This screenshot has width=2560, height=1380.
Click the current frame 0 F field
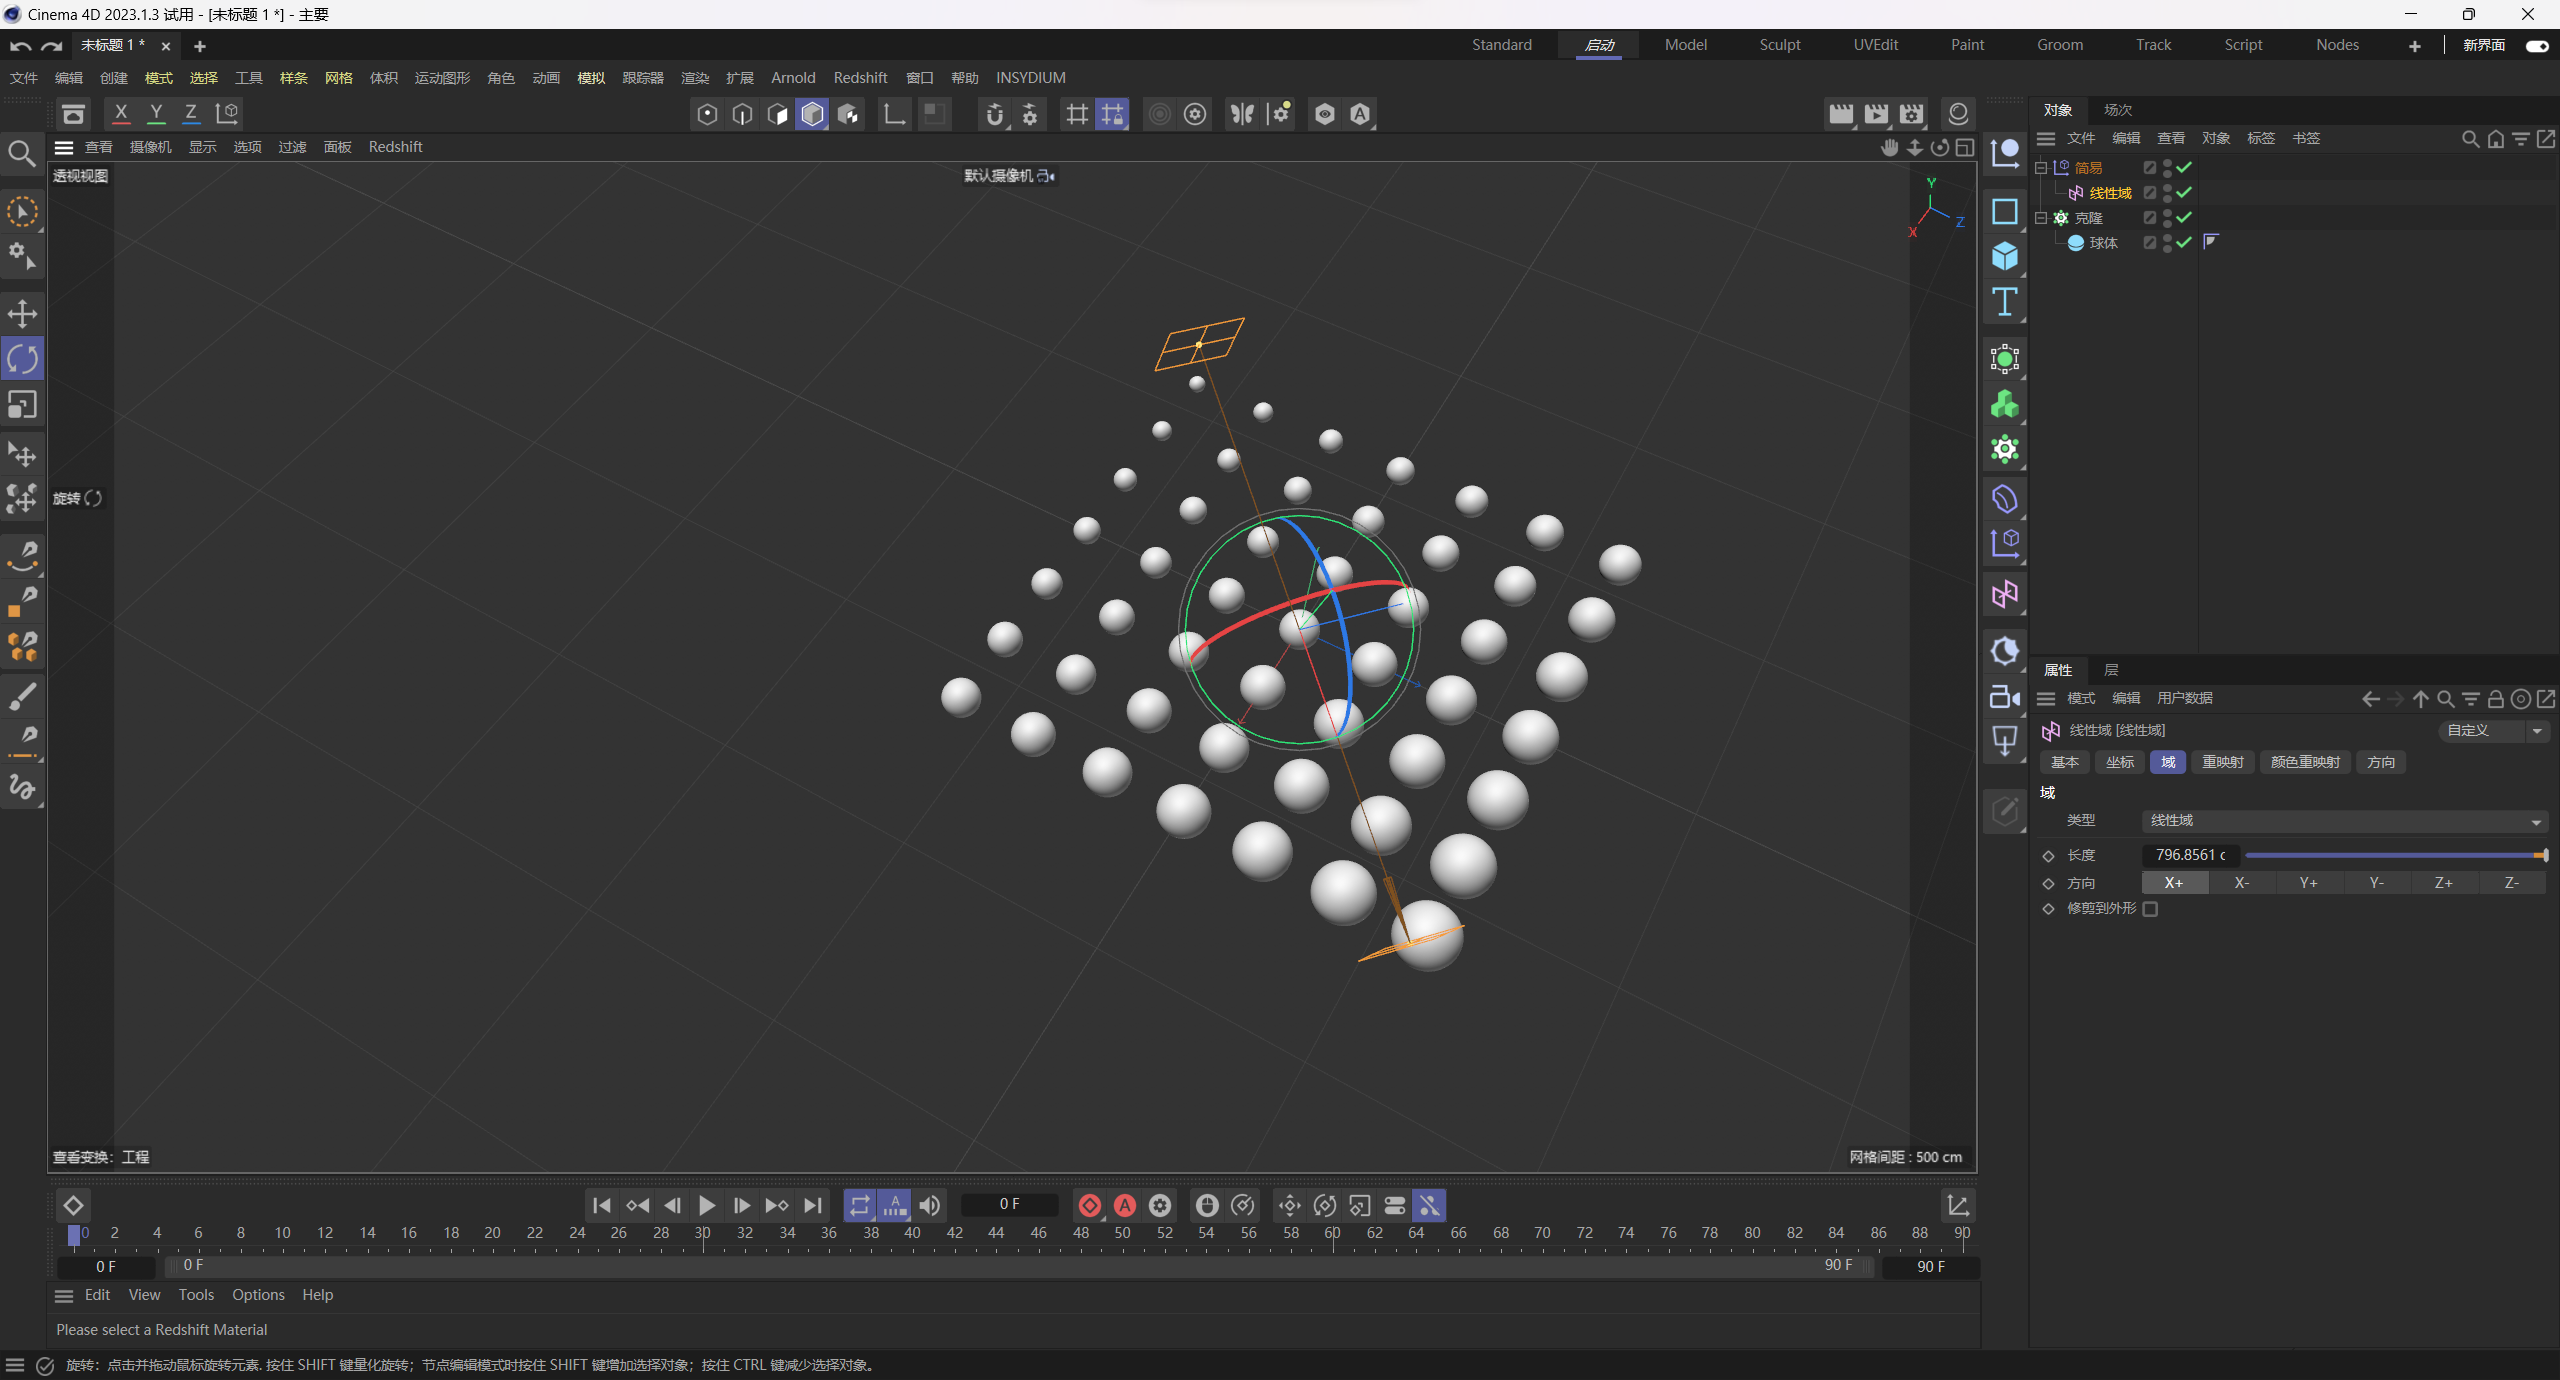point(1010,1205)
